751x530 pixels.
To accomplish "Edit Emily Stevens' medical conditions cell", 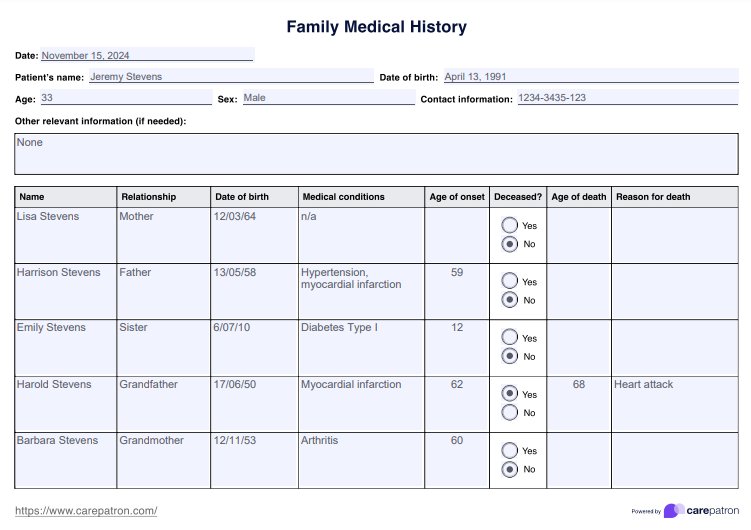I will coord(361,347).
